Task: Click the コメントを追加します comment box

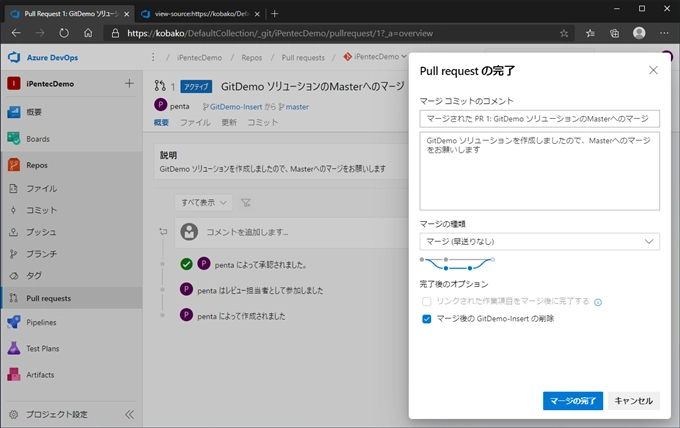Action: click(291, 232)
